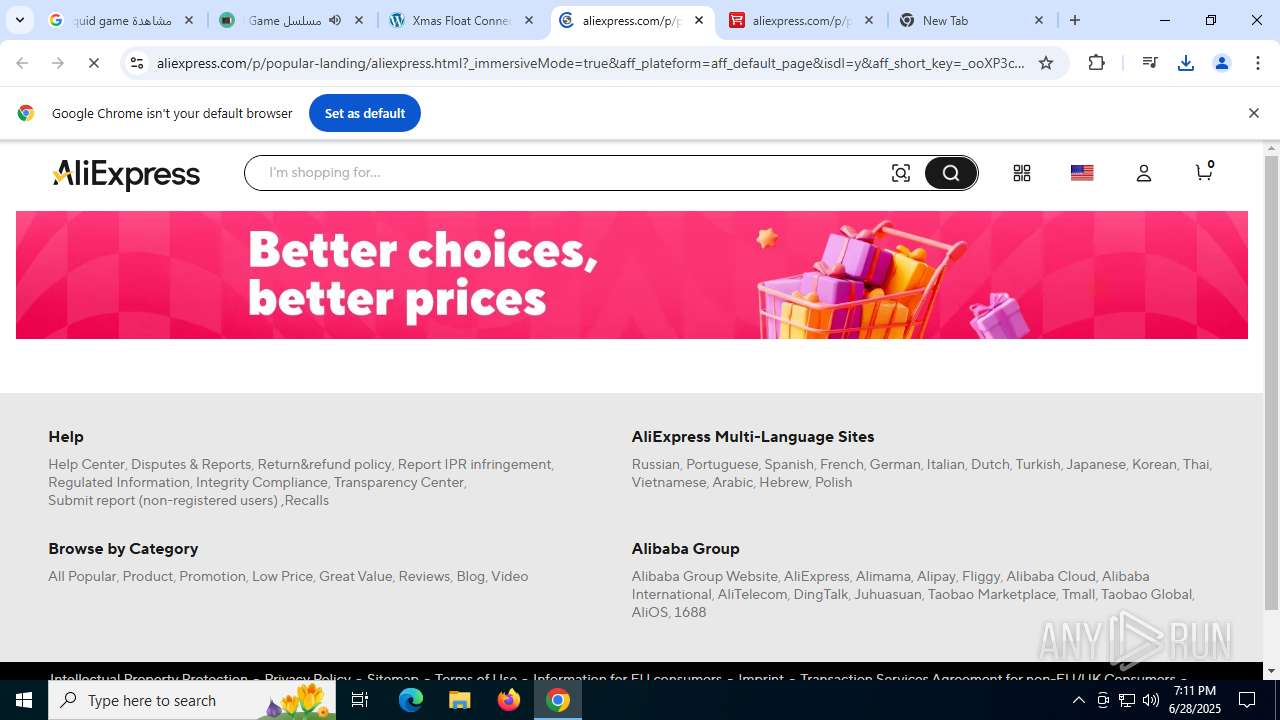Click the Set as default button
The image size is (1280, 720).
[x=365, y=113]
